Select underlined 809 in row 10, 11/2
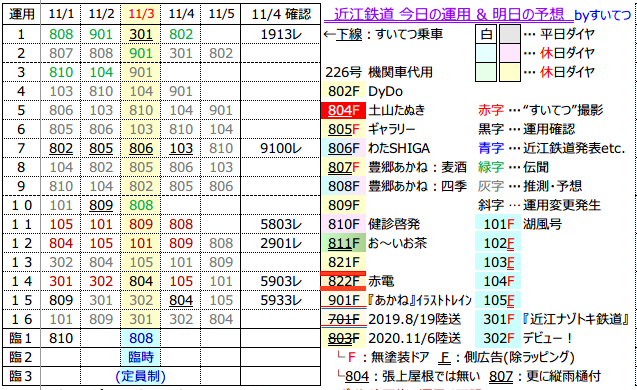 tap(101, 205)
